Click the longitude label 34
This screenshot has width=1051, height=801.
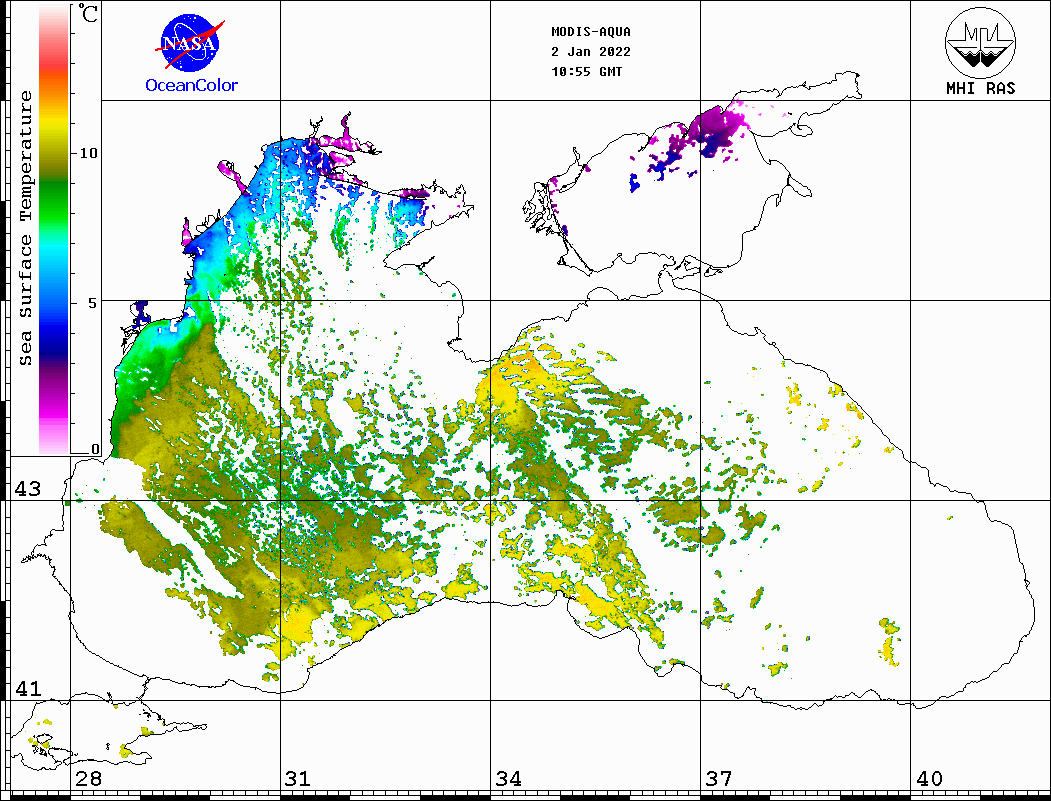[x=509, y=778]
